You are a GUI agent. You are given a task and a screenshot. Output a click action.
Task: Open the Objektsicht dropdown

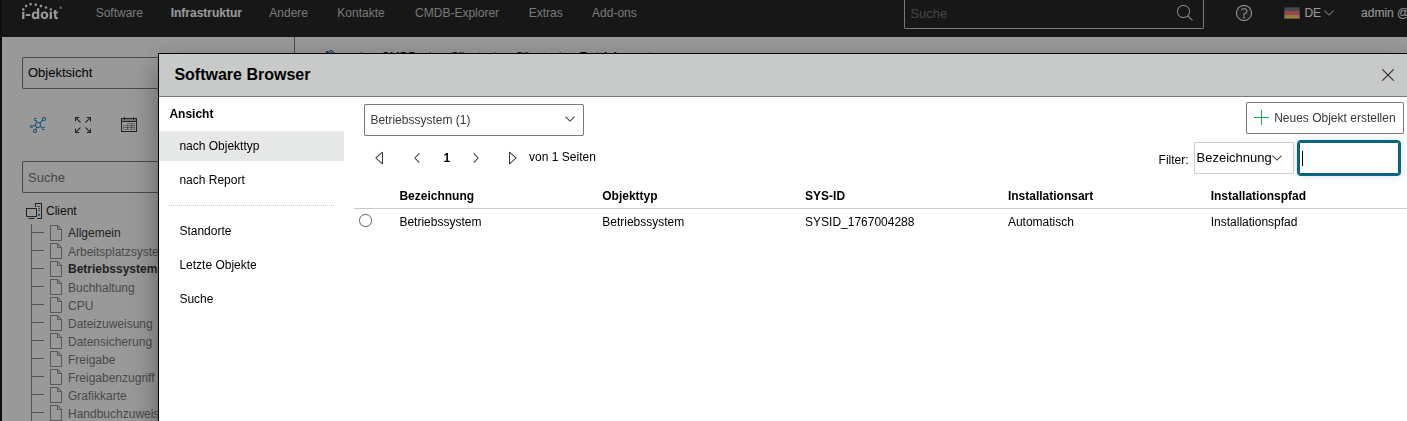(90, 73)
